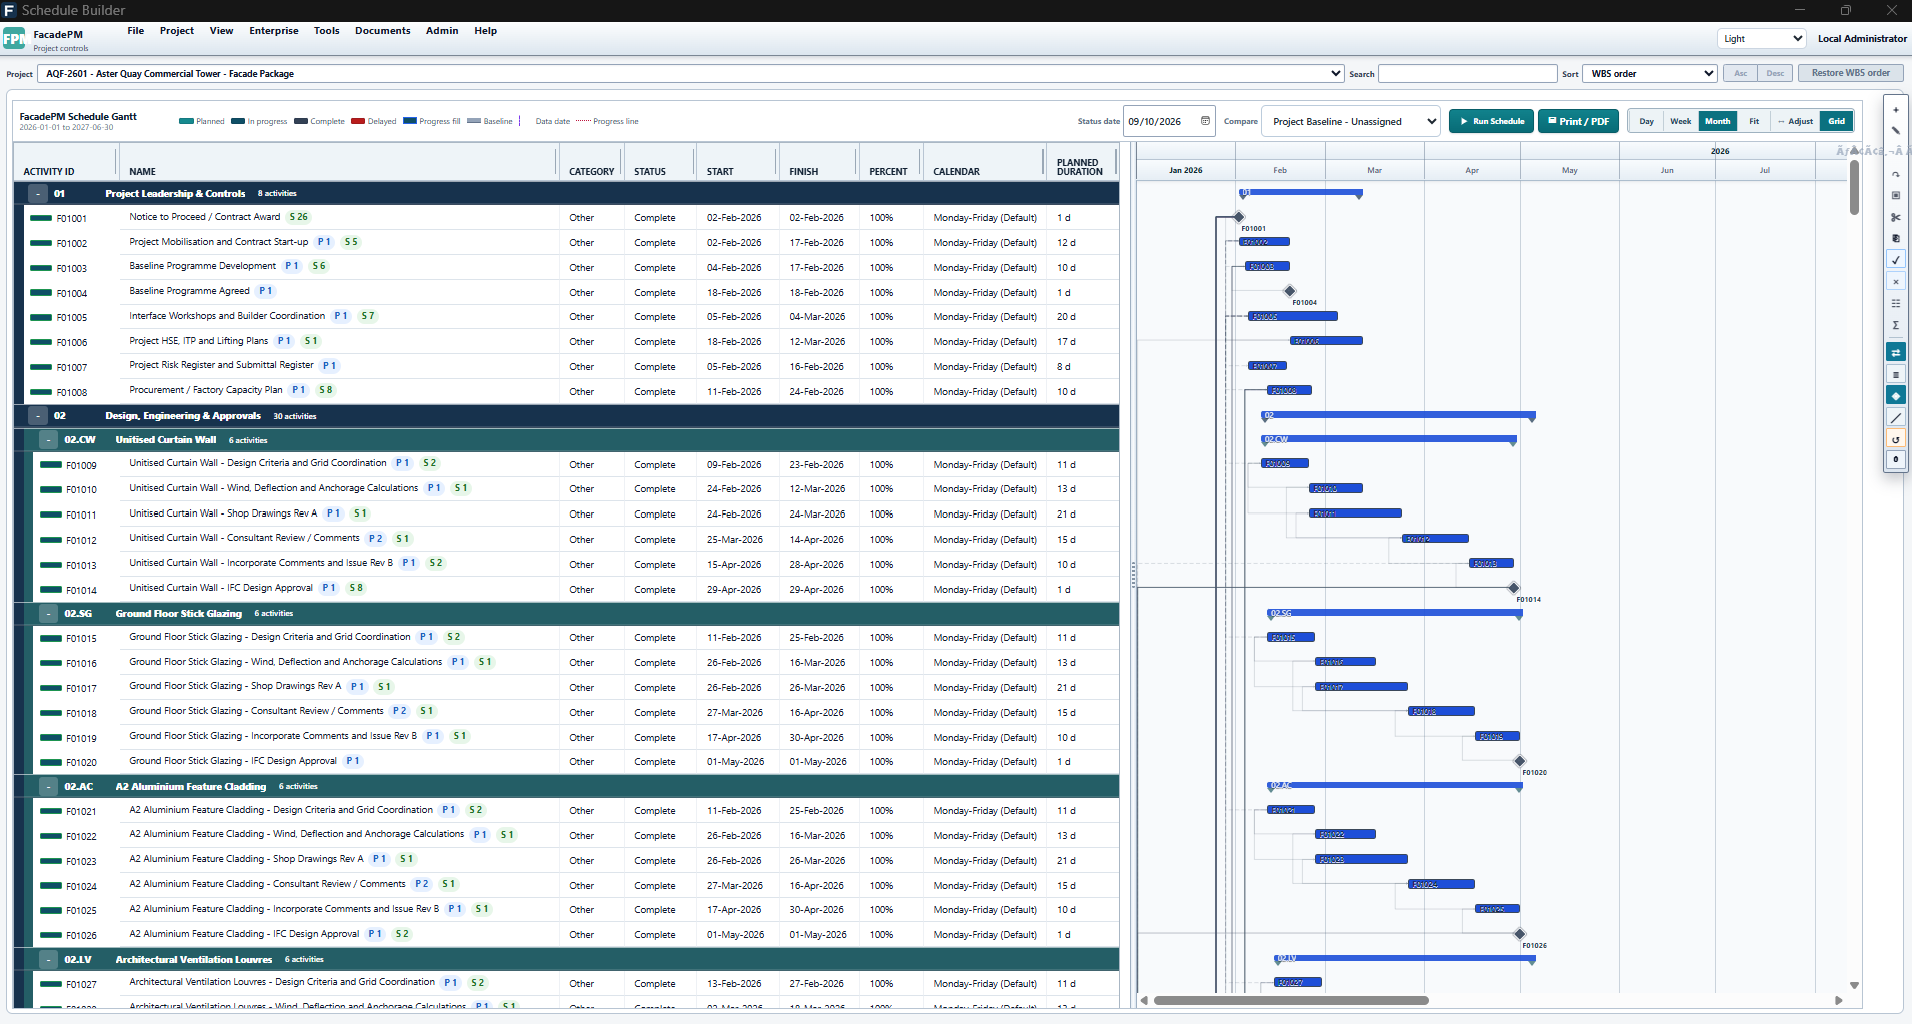Click the FacadePM logo icon

[14, 39]
